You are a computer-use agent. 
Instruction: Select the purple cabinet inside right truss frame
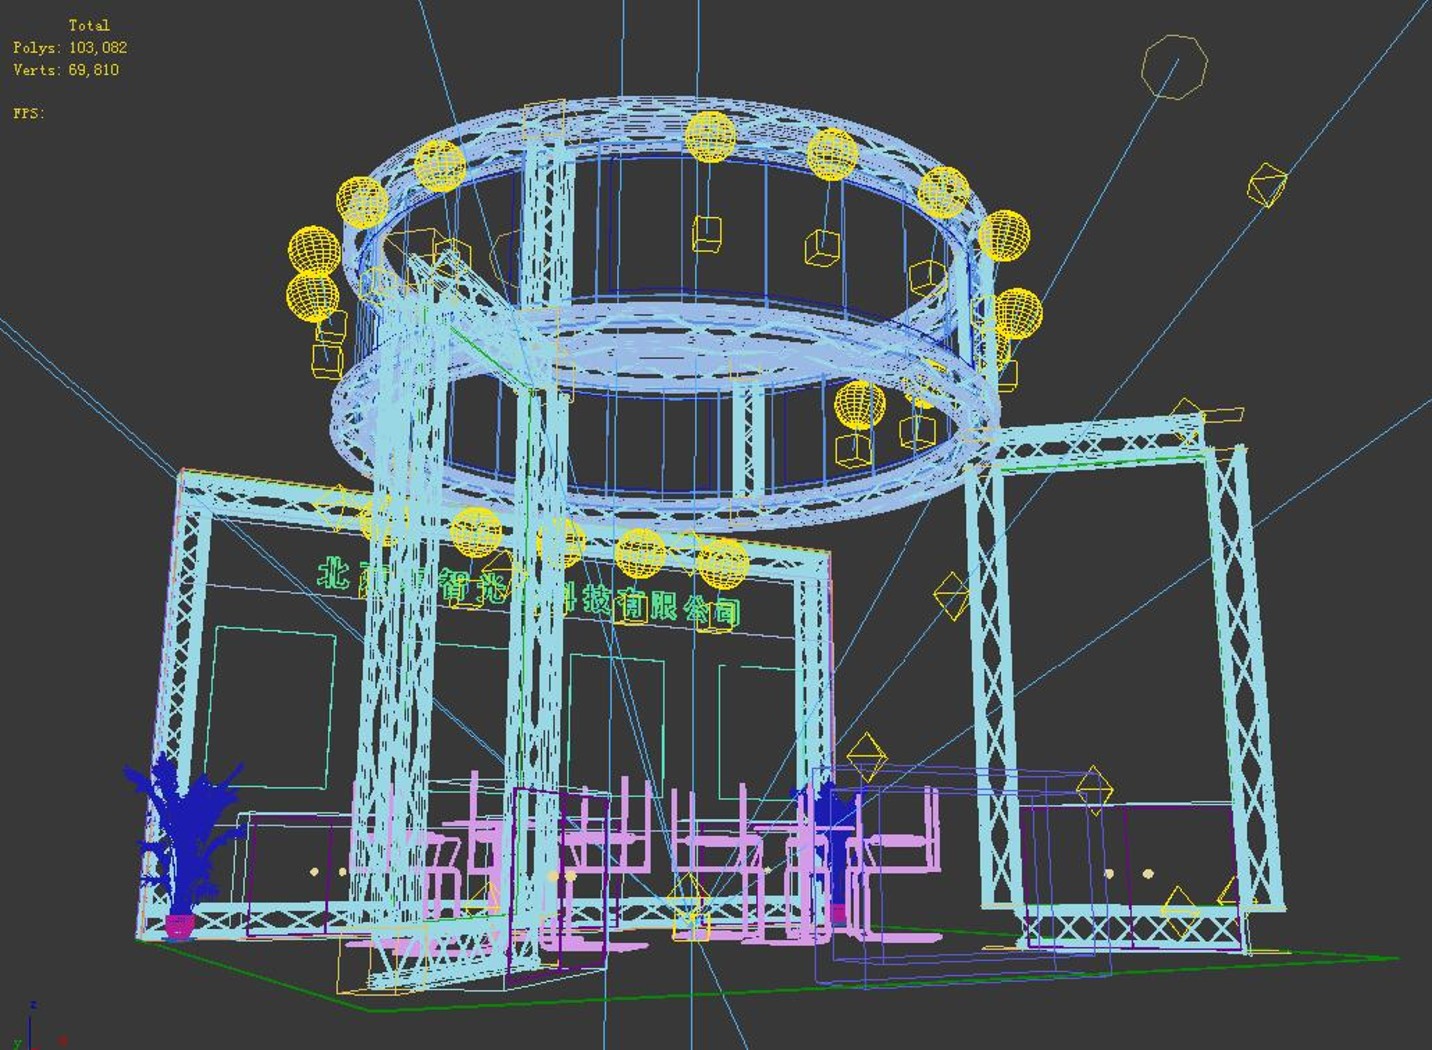pos(1130,876)
